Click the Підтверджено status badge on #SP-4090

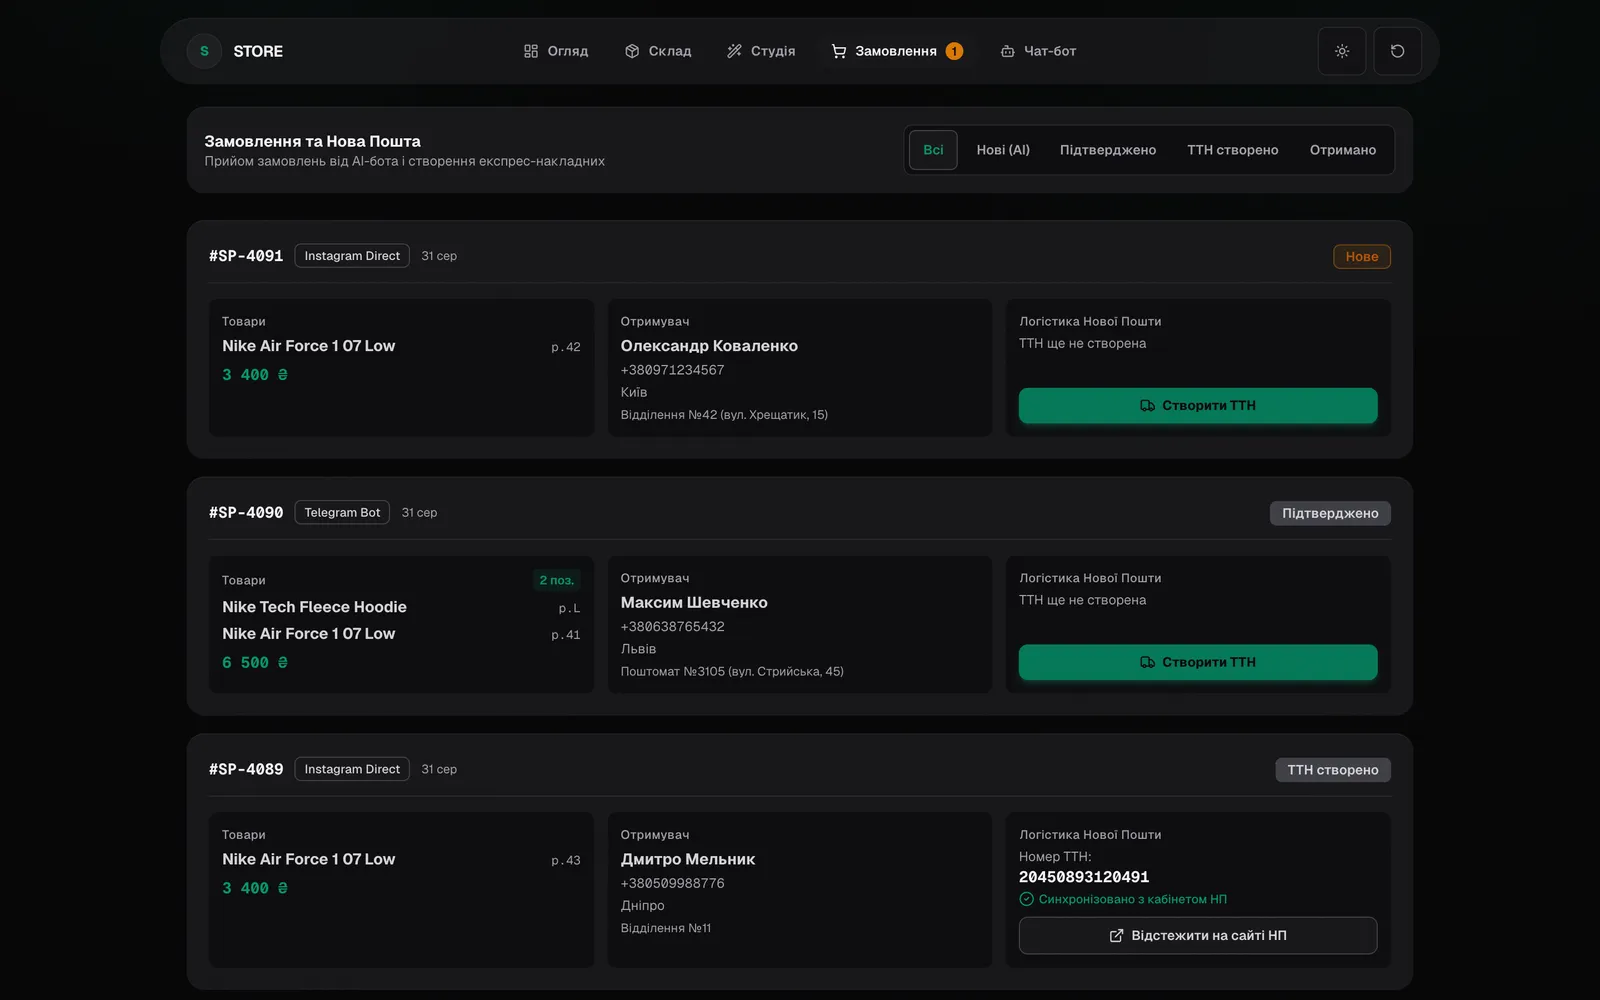coord(1330,513)
